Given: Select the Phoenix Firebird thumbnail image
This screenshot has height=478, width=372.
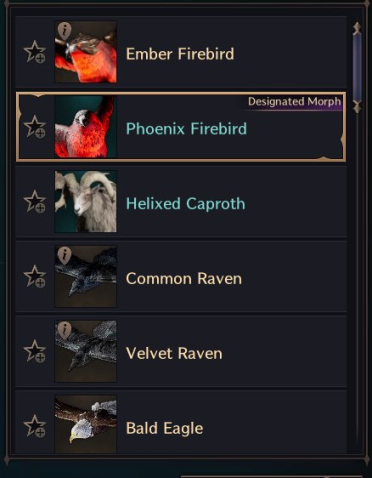Looking at the screenshot, I should point(86,127).
